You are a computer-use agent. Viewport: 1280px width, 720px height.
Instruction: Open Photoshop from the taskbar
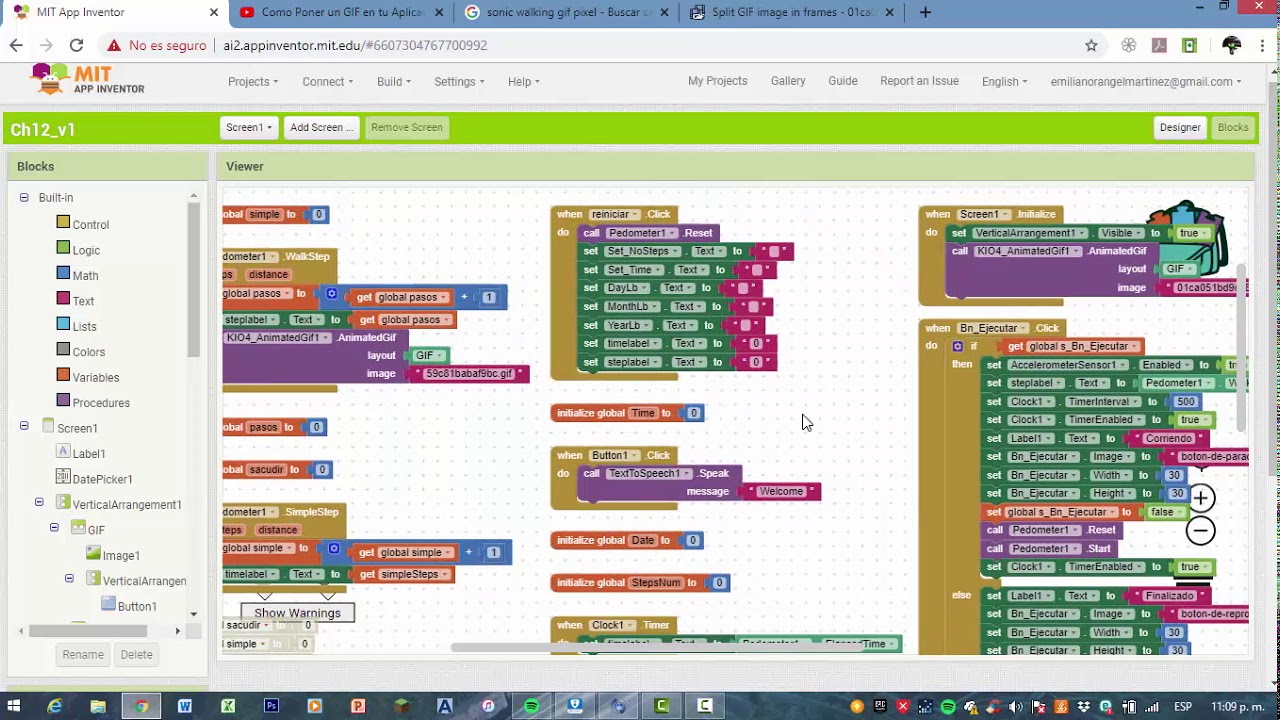tap(271, 706)
